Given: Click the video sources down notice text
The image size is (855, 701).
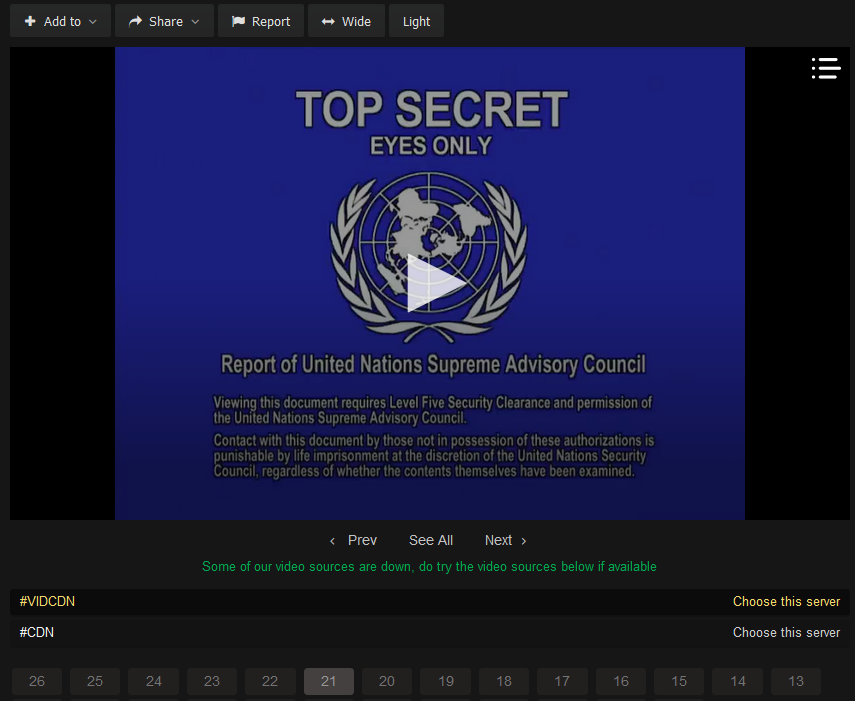Looking at the screenshot, I should click(429, 567).
